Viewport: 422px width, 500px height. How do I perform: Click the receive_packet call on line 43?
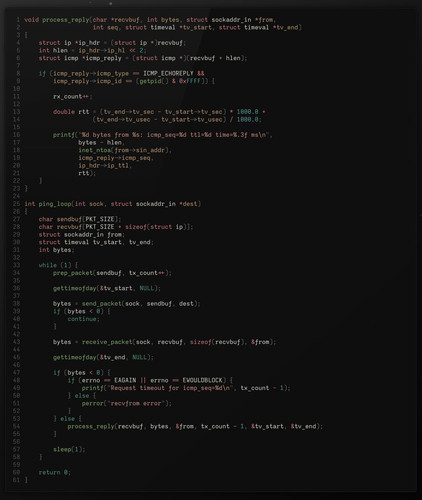pos(178,342)
